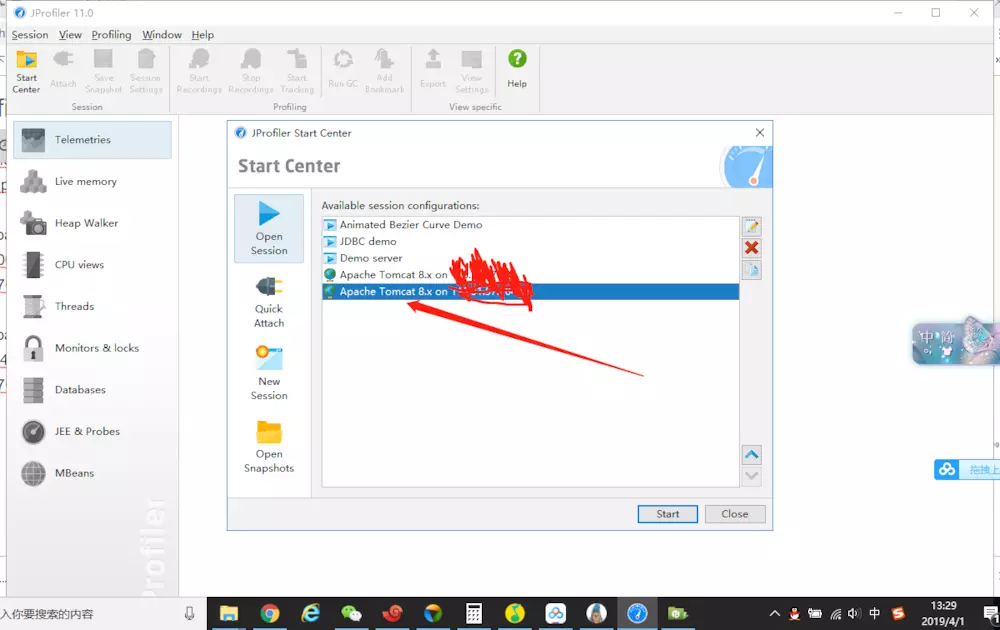Open View Settings from the toolbar
Screen dimensions: 1000x630
[x=472, y=71]
